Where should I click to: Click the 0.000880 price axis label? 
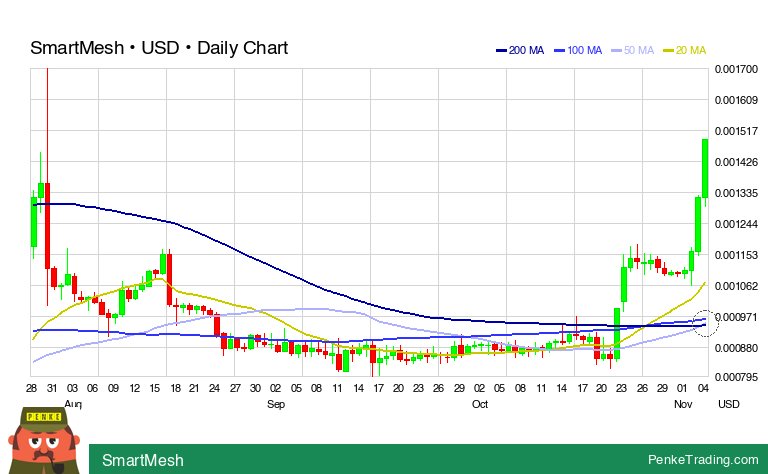[736, 348]
